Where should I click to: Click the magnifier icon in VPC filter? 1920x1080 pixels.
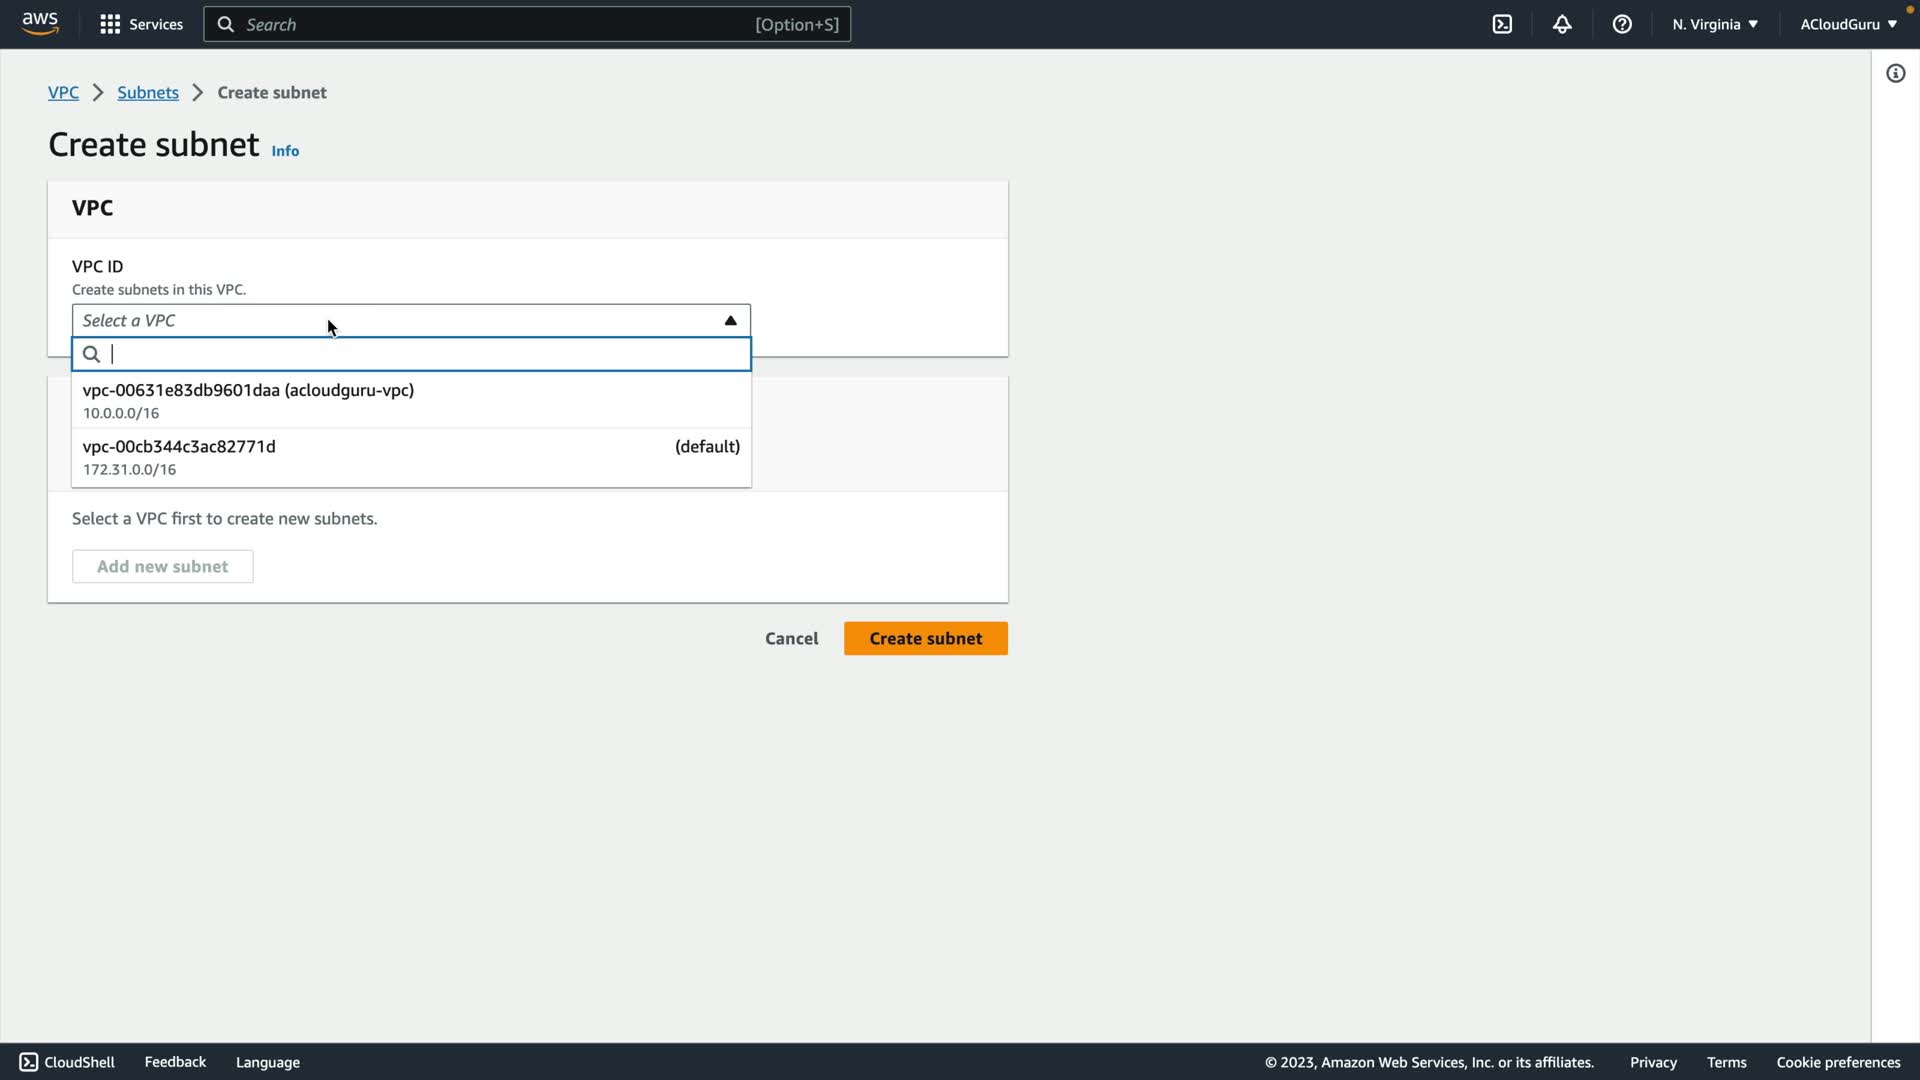click(x=91, y=354)
